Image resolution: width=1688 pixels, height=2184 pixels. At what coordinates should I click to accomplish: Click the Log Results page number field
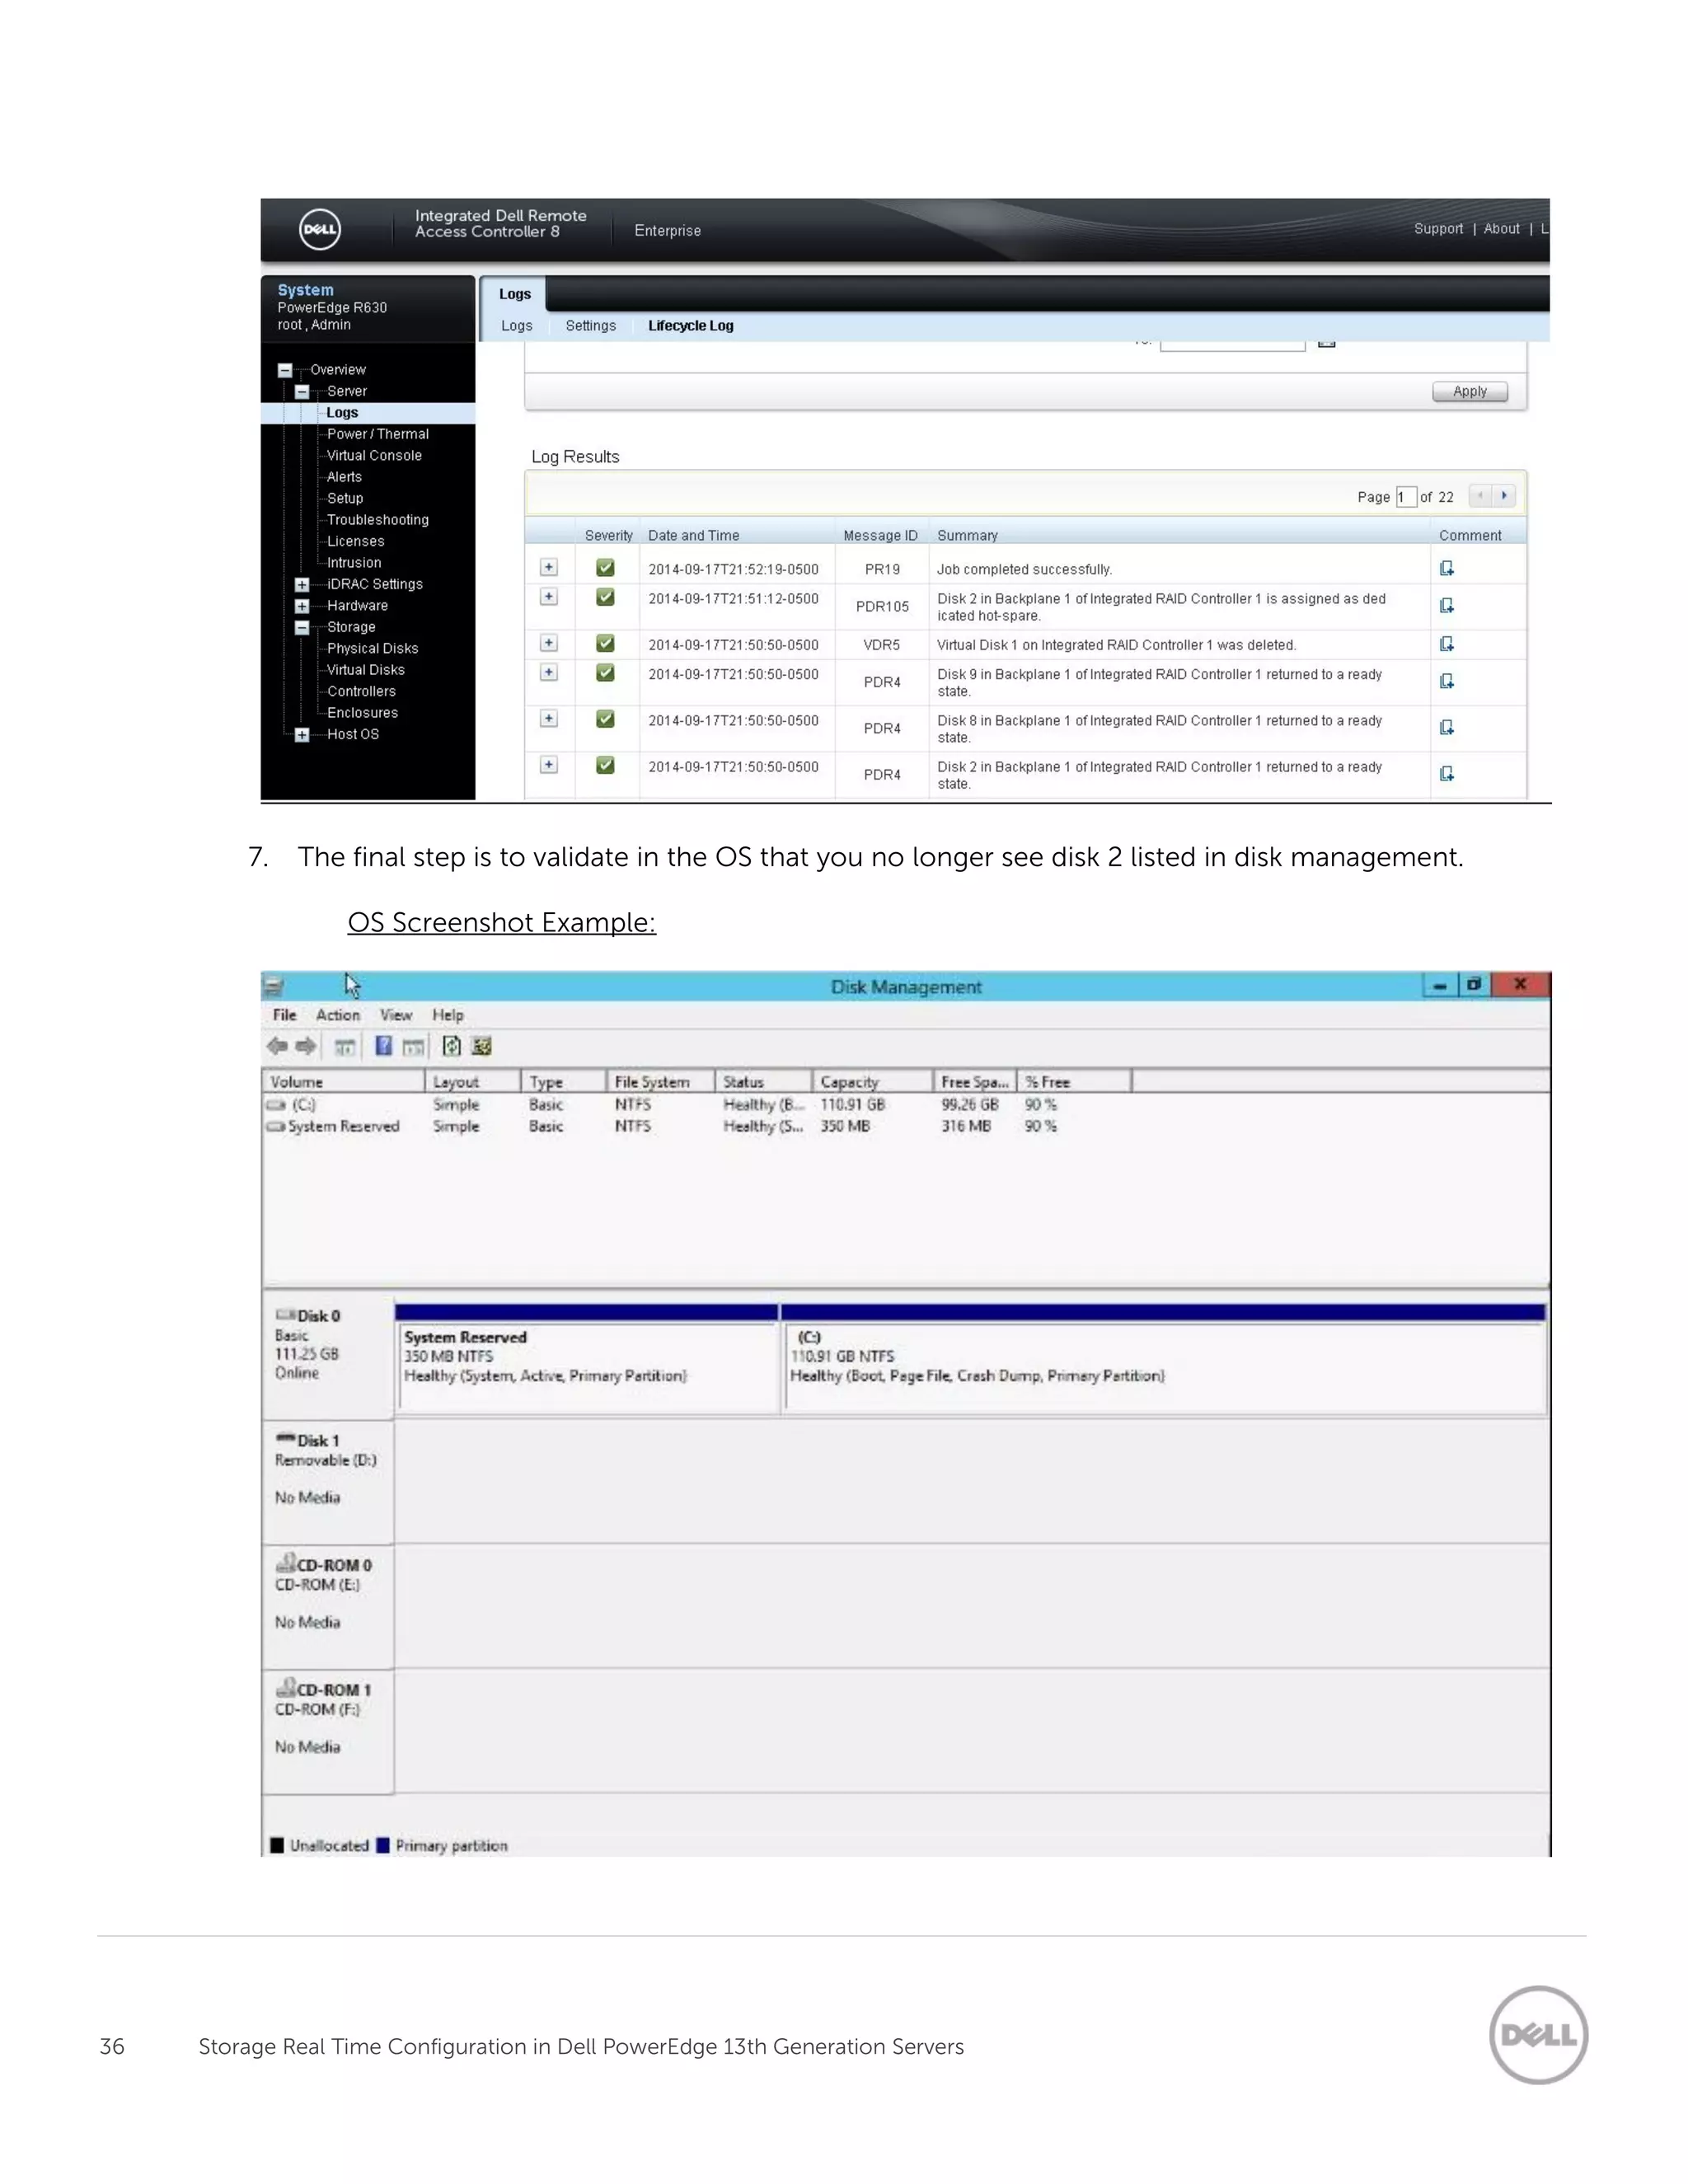pyautogui.click(x=1406, y=497)
